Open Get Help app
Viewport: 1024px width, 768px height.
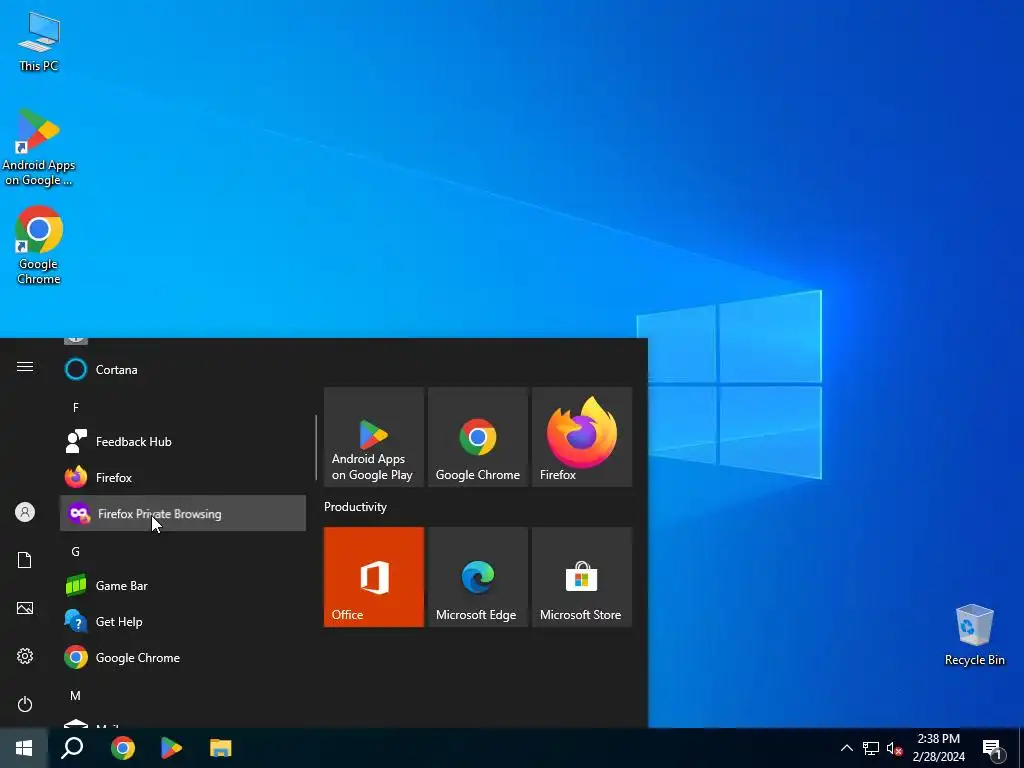point(183,622)
